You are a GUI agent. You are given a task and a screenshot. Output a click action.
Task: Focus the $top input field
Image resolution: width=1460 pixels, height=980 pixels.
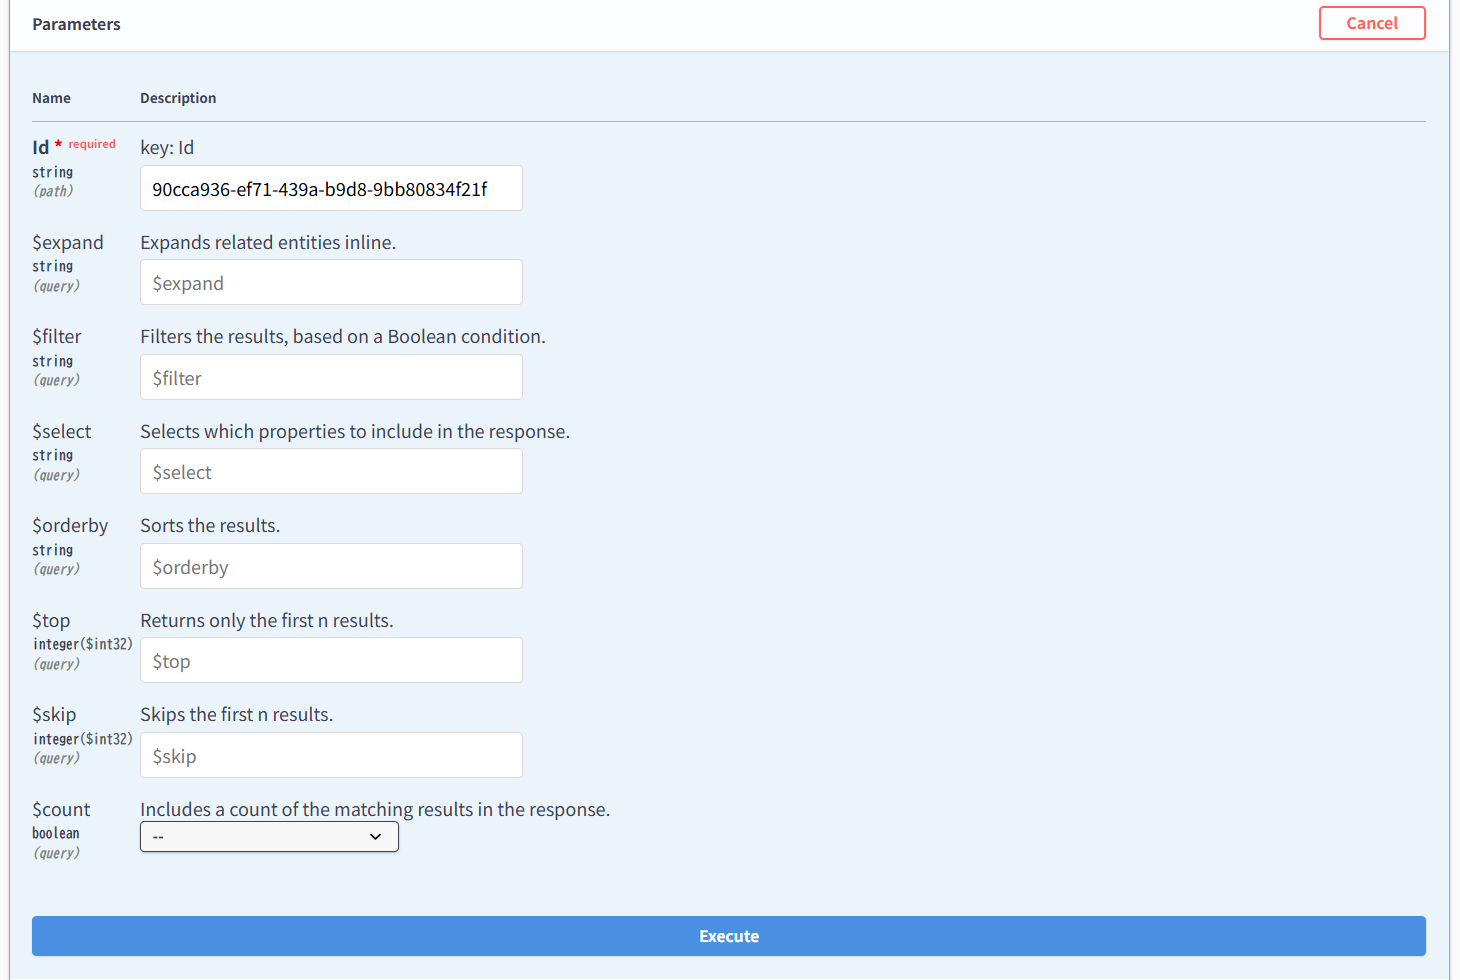[x=331, y=660]
